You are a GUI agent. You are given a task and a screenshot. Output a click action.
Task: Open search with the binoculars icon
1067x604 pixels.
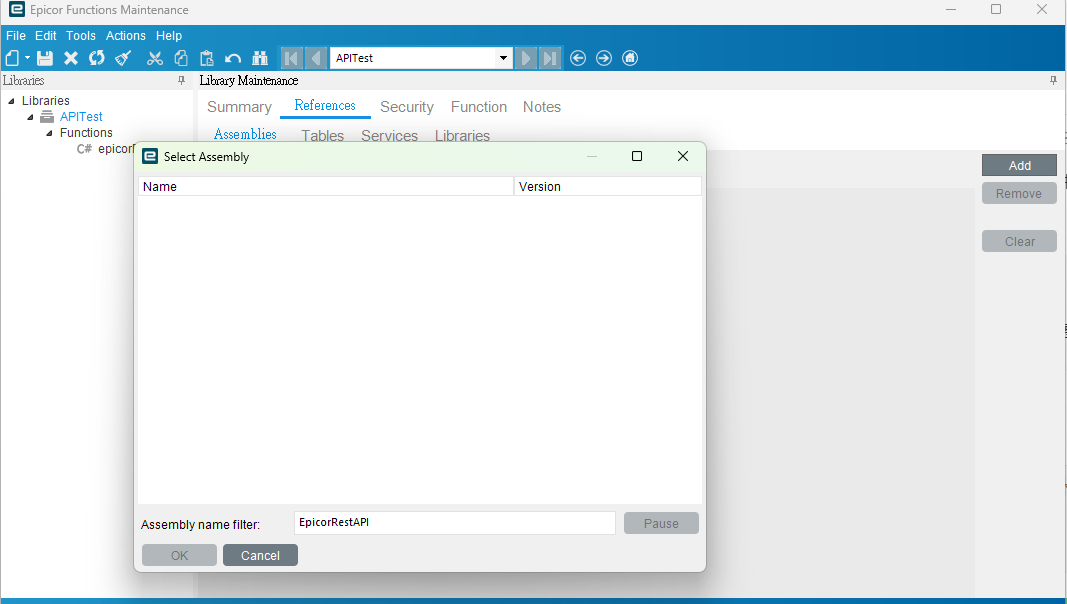coord(260,58)
